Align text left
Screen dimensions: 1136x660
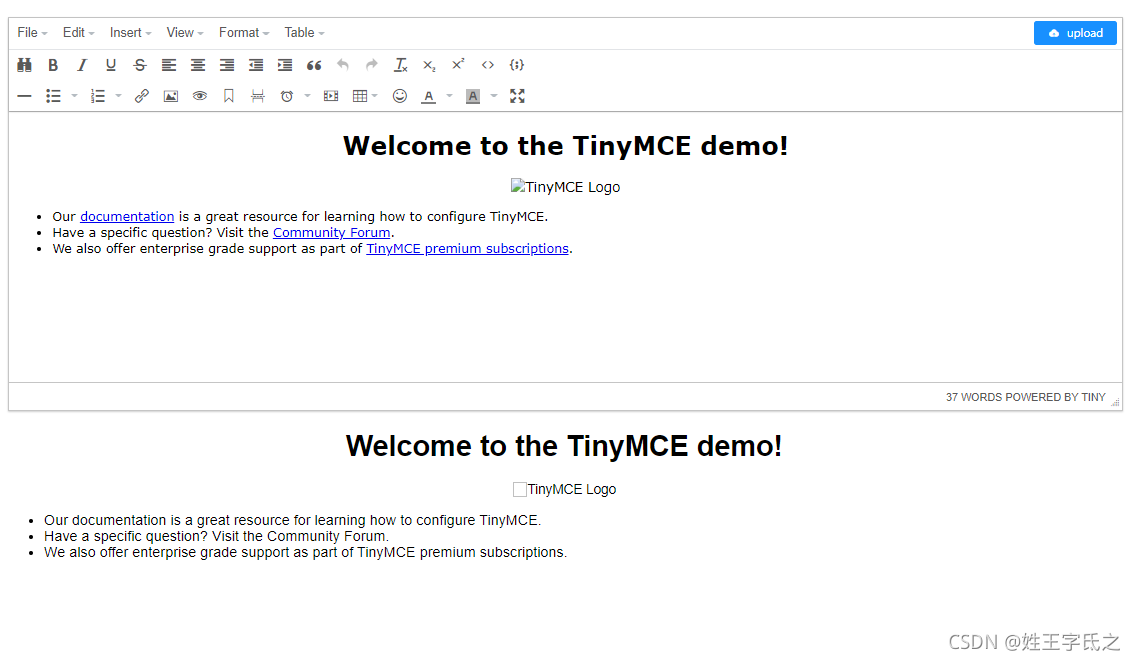point(169,65)
